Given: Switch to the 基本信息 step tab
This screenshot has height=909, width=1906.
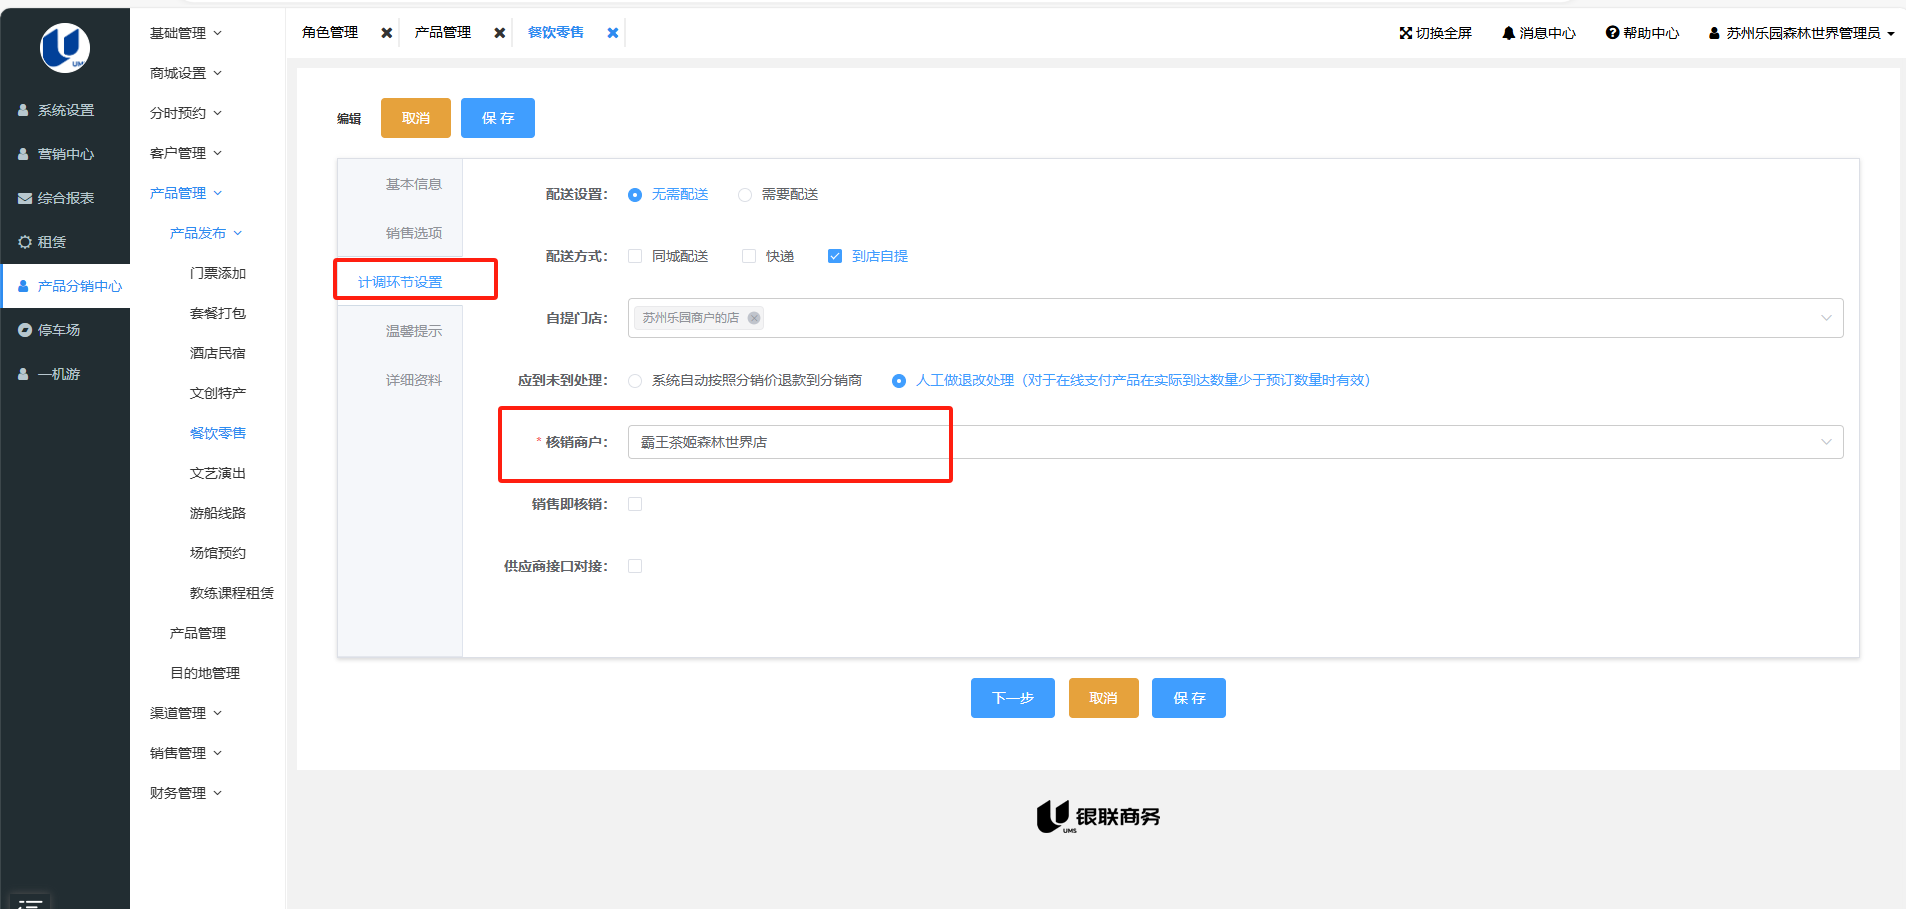Looking at the screenshot, I should (414, 184).
